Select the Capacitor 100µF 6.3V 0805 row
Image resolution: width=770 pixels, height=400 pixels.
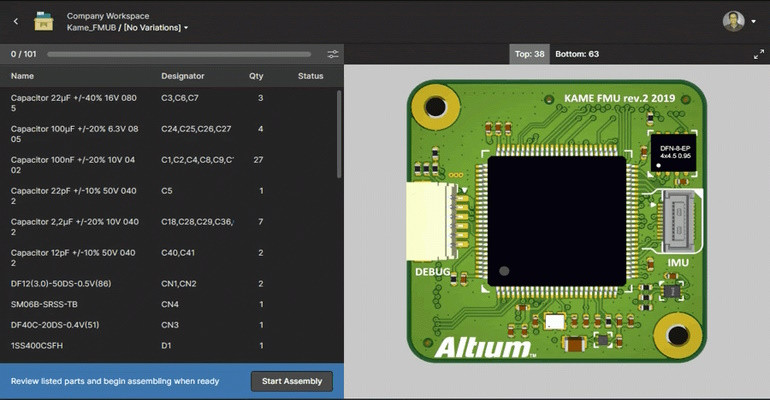coord(168,134)
